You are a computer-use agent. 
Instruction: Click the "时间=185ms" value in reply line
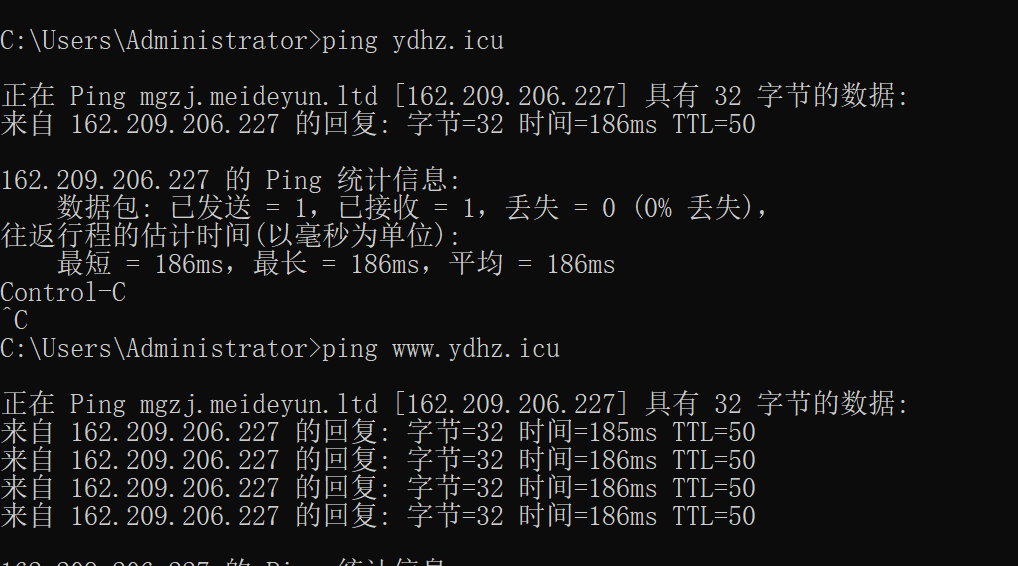click(x=588, y=433)
